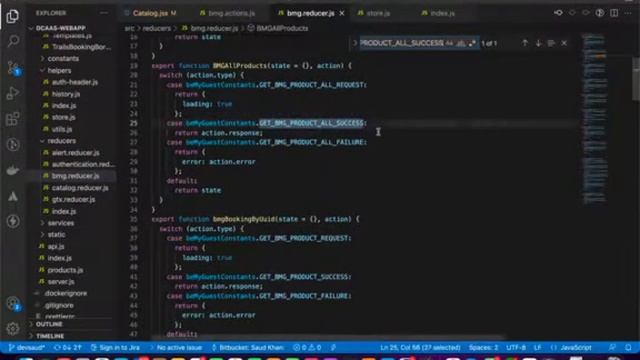Open Explorer views ellipsis menu
Viewport: 640px width, 360px height.
click(x=104, y=13)
